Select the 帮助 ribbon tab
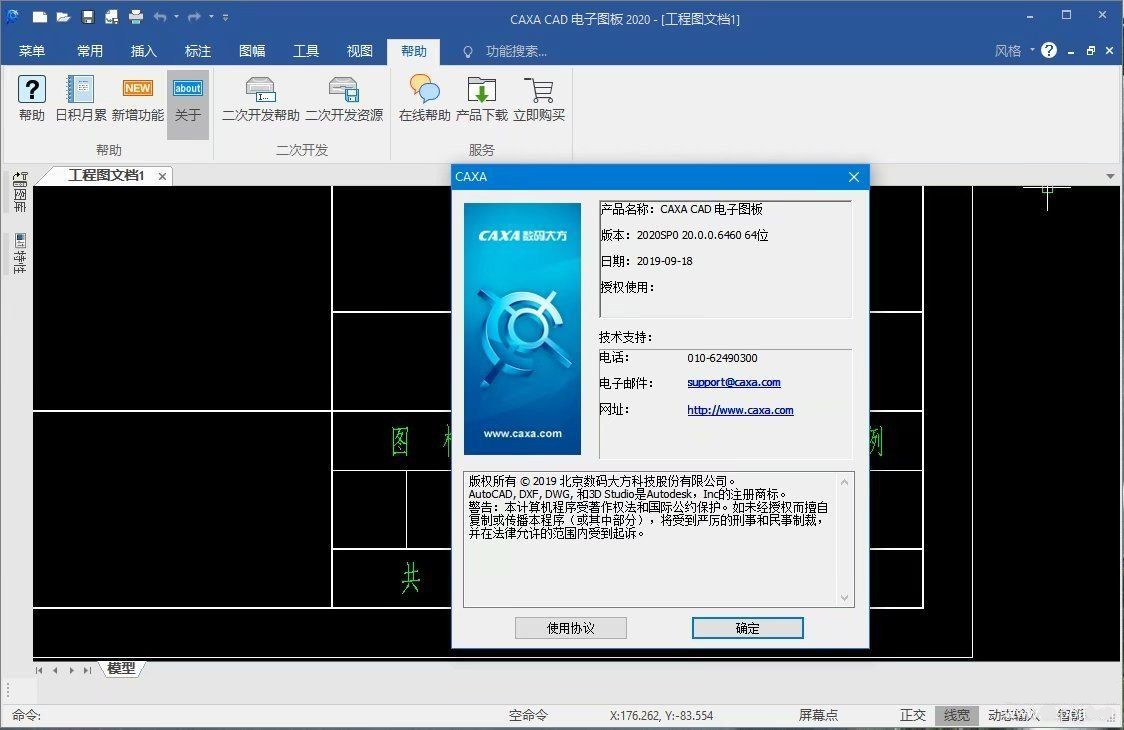1124x730 pixels. click(414, 51)
